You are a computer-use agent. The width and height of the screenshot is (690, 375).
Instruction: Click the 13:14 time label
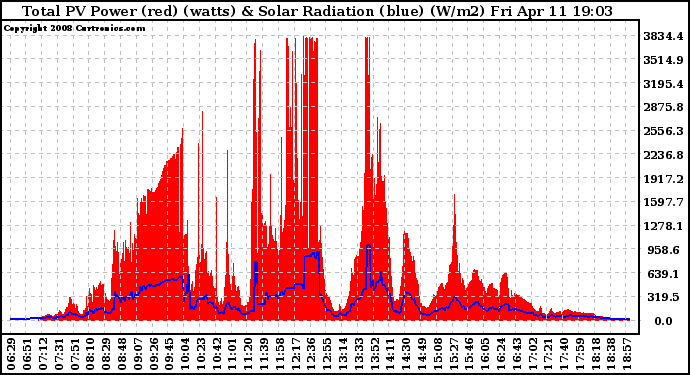[343, 354]
